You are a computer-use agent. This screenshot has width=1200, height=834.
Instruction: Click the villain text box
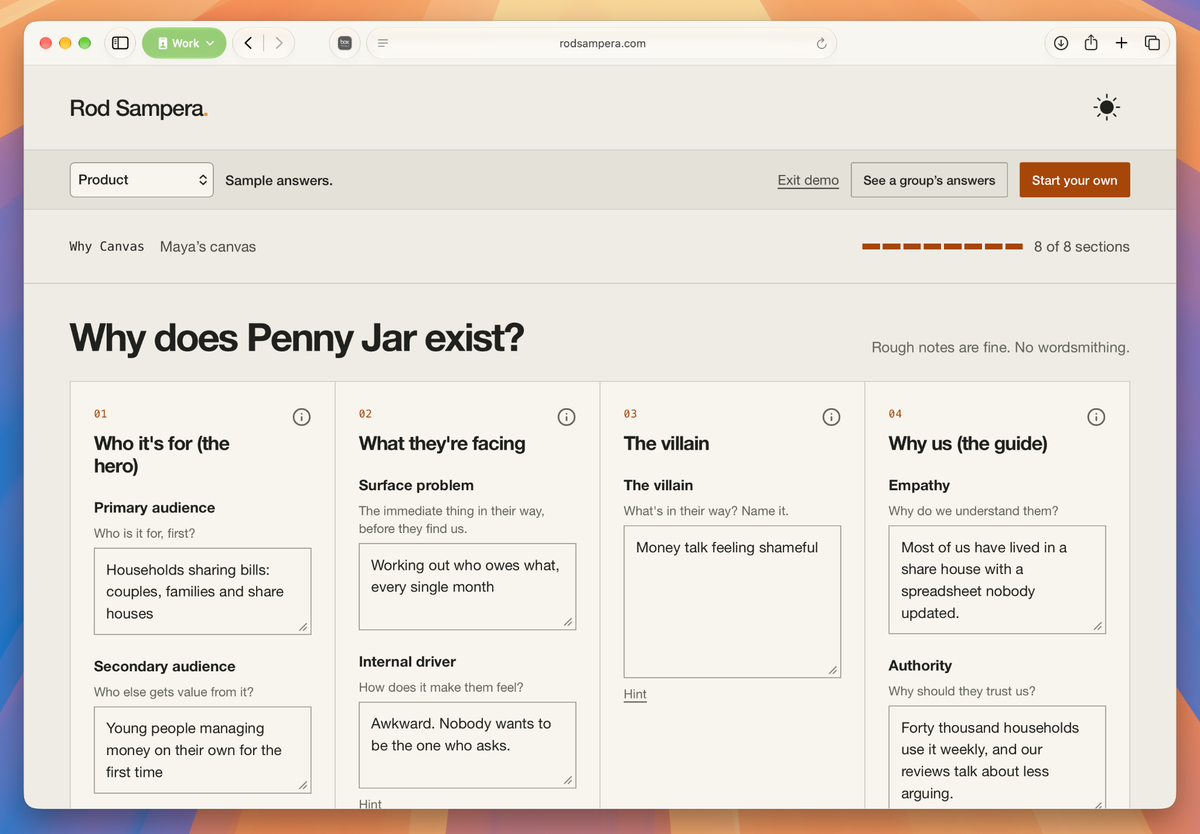(732, 602)
